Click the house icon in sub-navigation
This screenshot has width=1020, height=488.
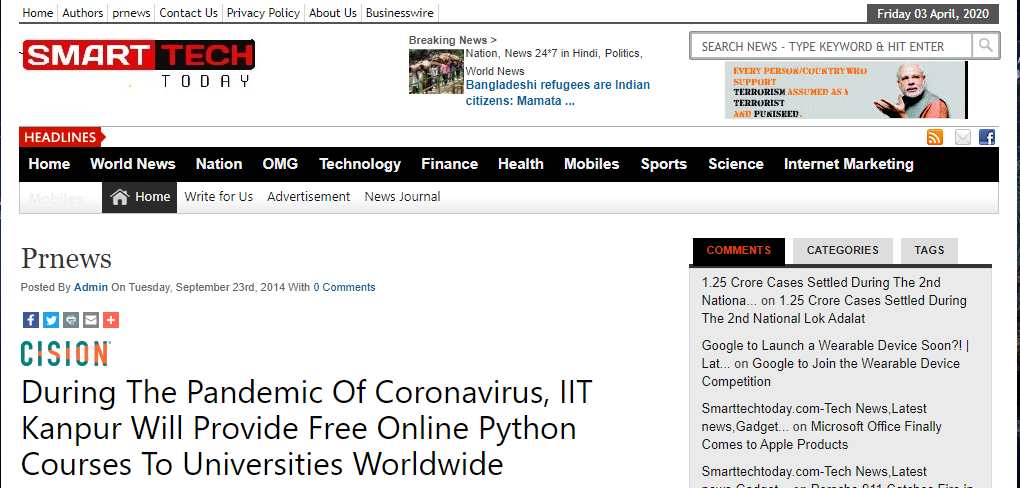(x=120, y=197)
